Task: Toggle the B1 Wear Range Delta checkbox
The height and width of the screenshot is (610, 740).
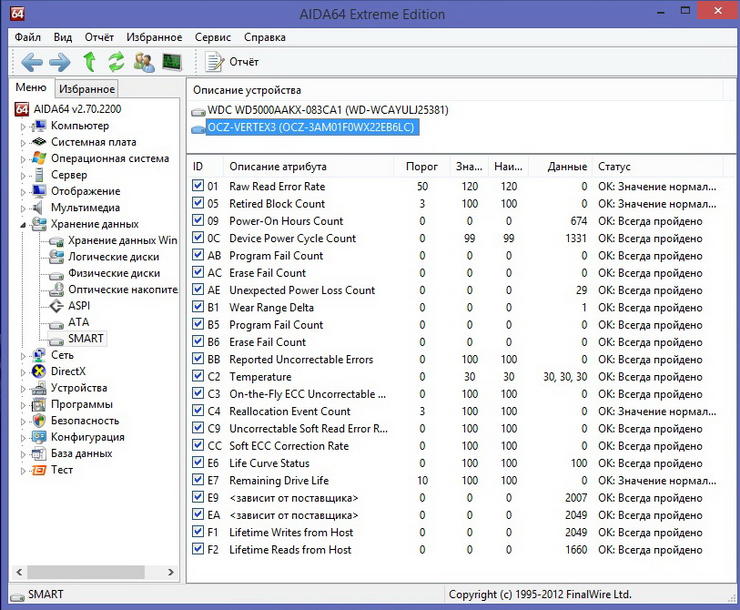Action: point(198,307)
